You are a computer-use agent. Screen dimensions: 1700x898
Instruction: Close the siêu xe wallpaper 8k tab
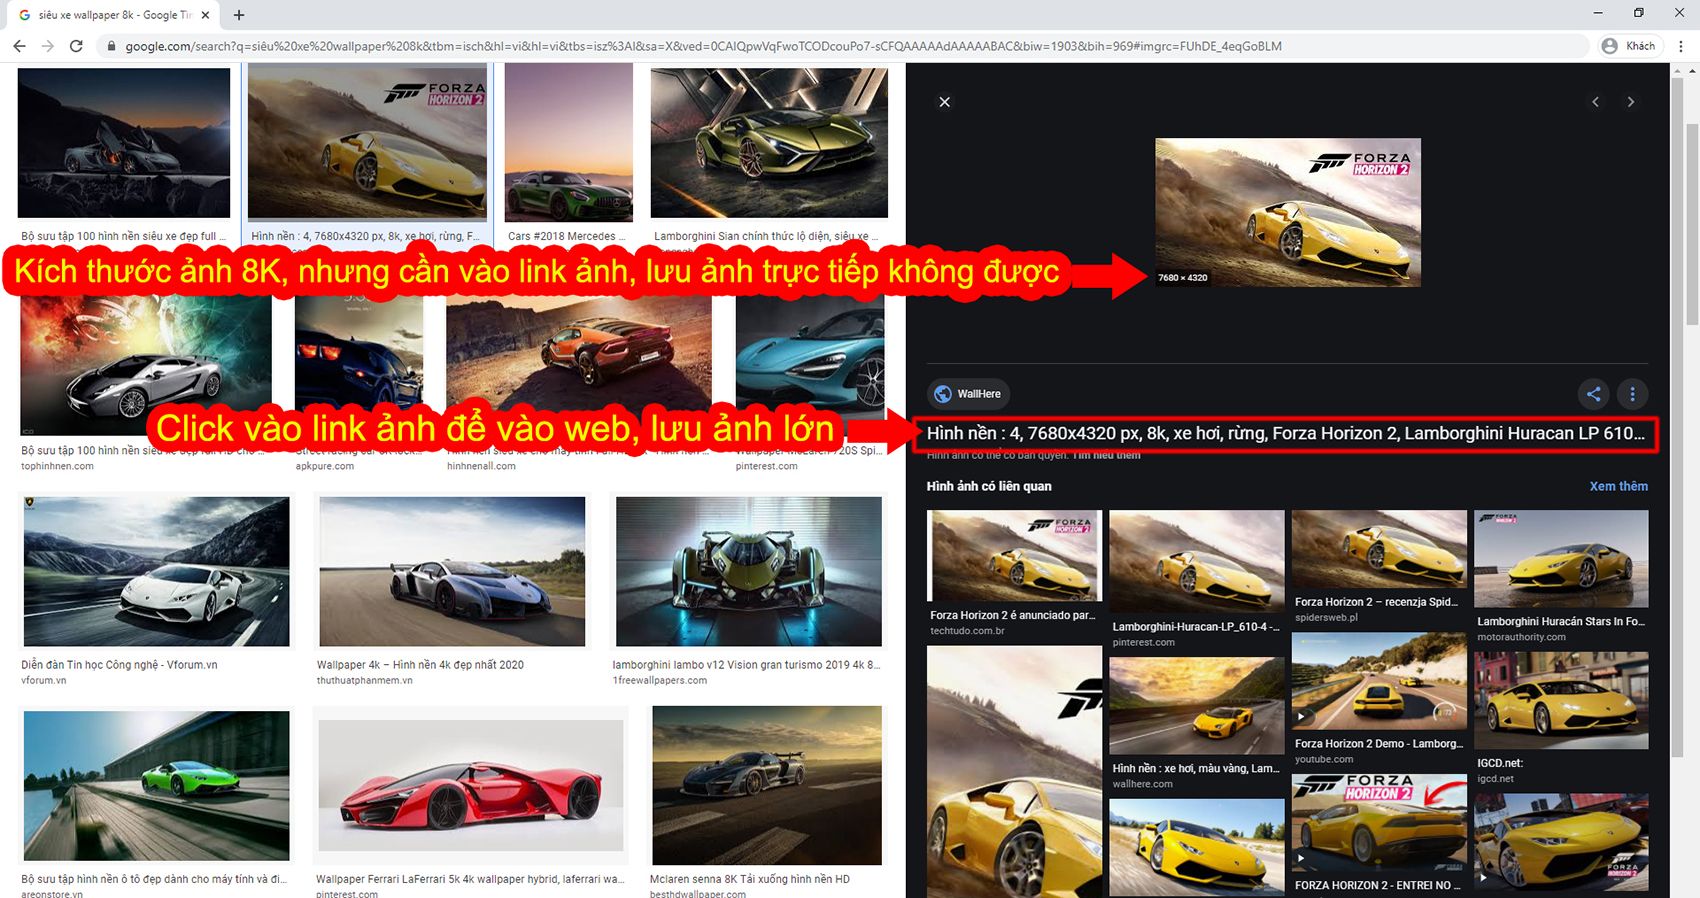pos(205,15)
